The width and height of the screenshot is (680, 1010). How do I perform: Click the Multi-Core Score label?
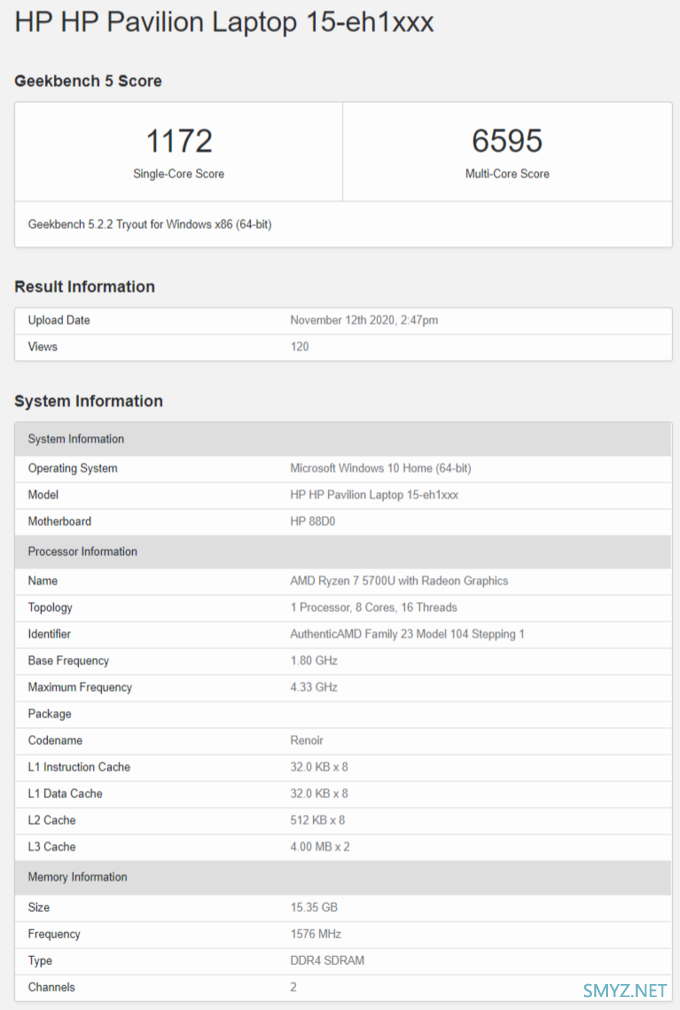click(507, 174)
